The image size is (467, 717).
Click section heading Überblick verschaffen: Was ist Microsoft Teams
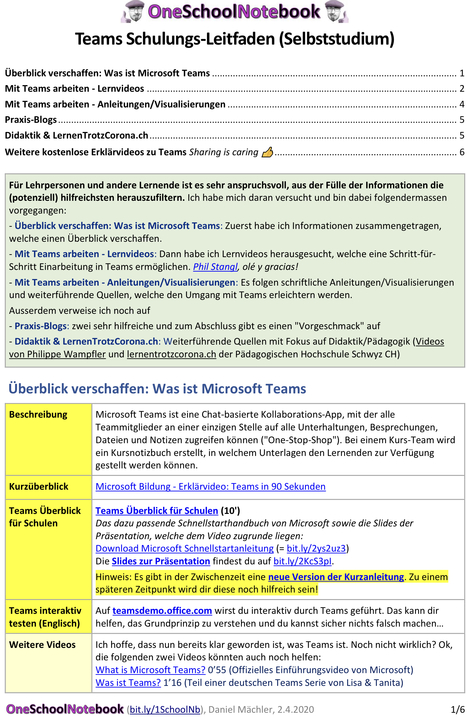pos(157,389)
